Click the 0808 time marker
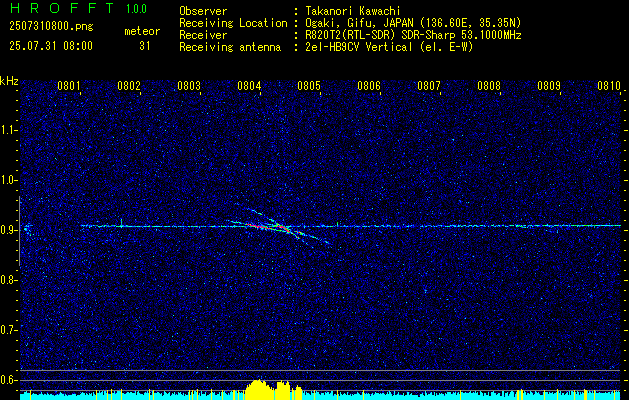Image resolution: width=629 pixels, height=400 pixels. pyautogui.click(x=489, y=85)
